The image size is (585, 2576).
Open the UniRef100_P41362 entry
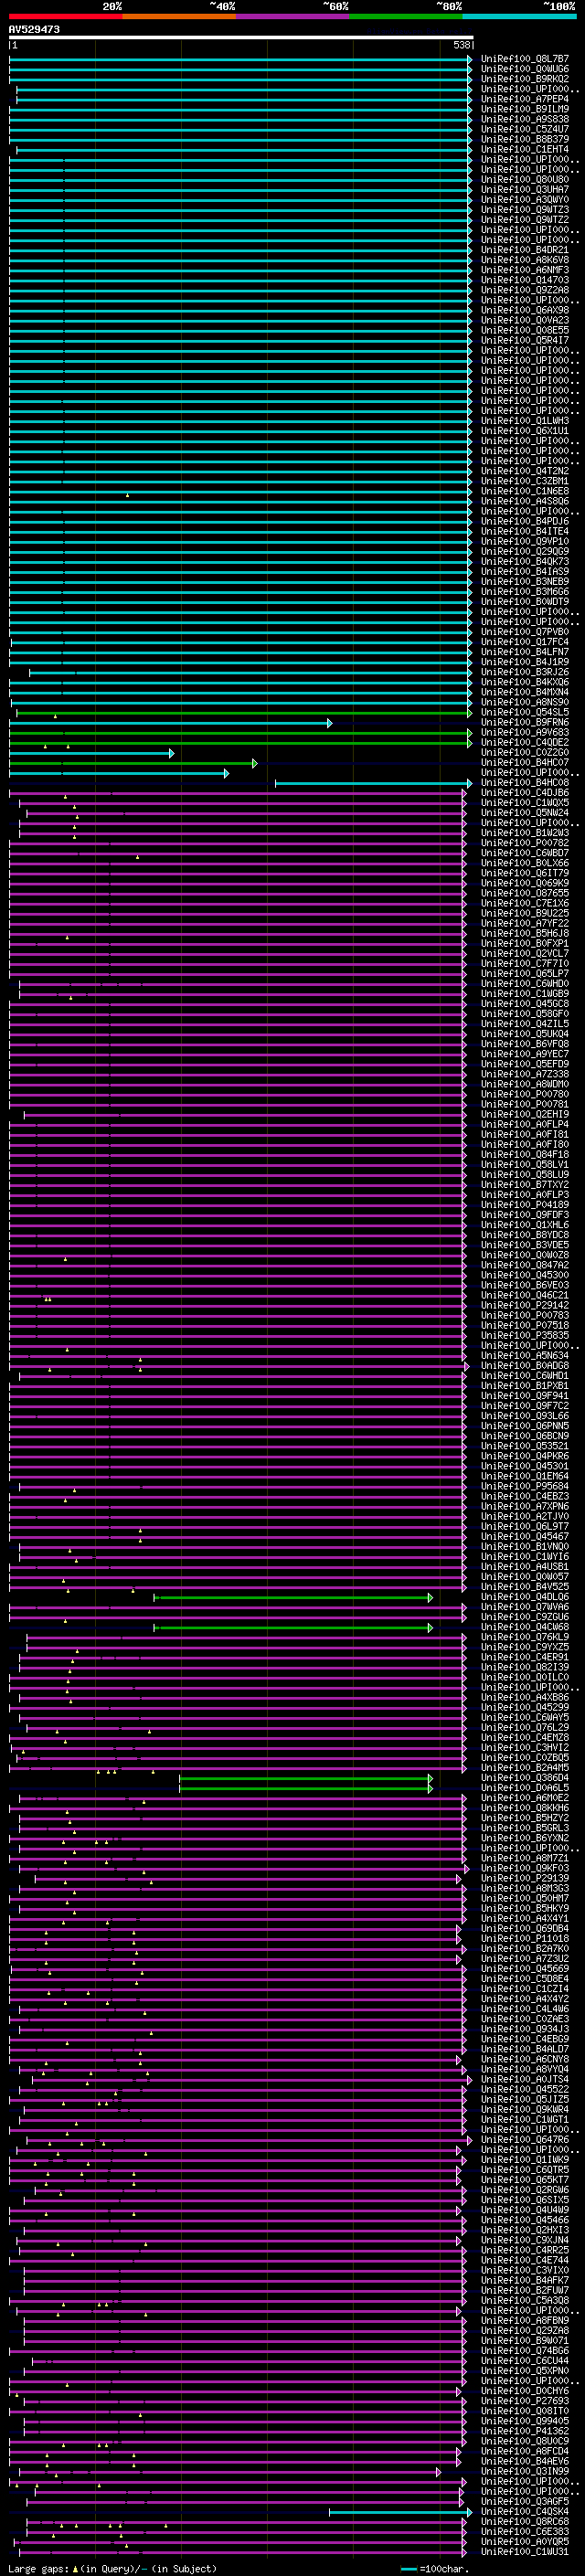pos(525,2432)
